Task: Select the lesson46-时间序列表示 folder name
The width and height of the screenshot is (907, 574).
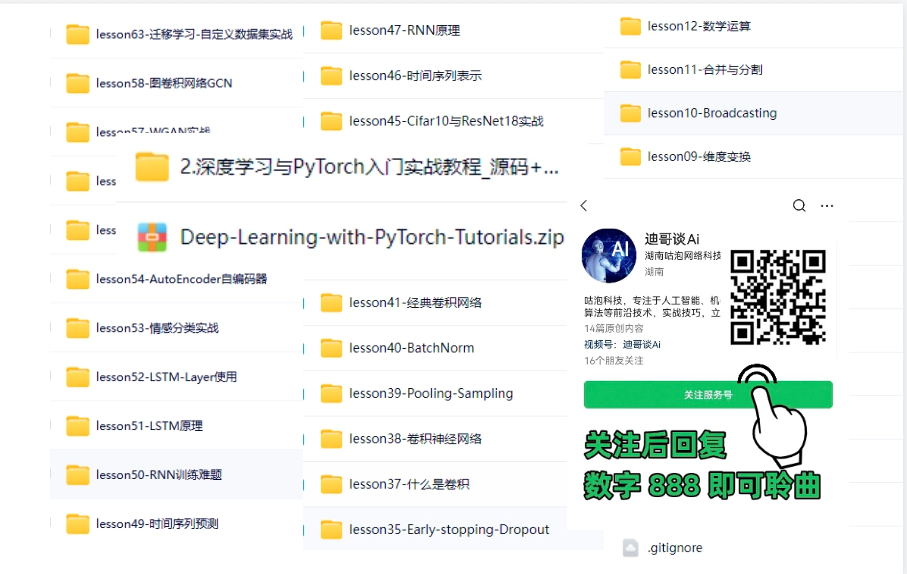Action: click(415, 76)
